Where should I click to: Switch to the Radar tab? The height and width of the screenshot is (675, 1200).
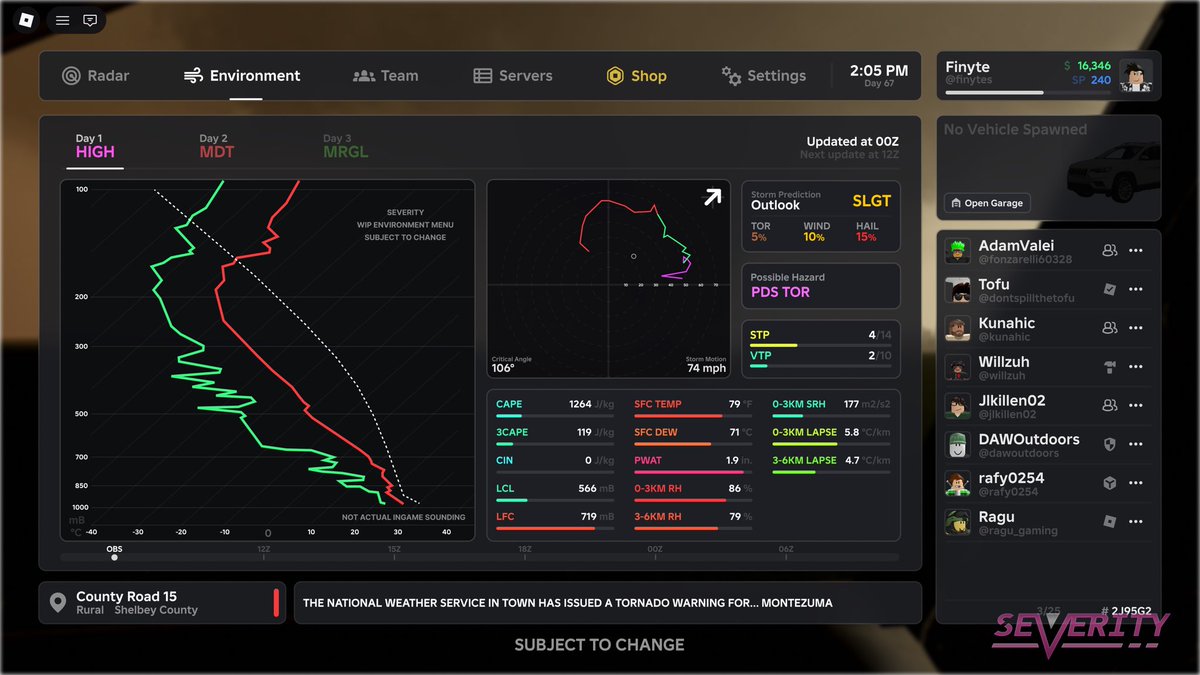96,76
